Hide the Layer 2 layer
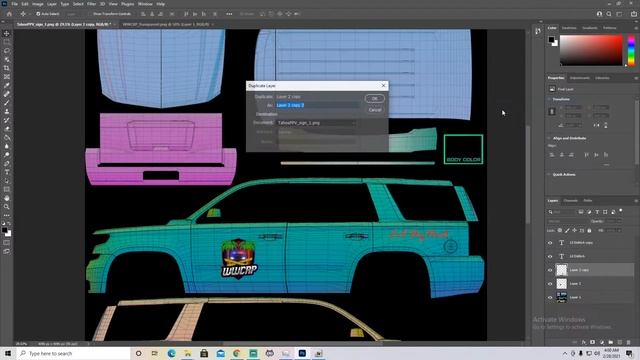 550,284
